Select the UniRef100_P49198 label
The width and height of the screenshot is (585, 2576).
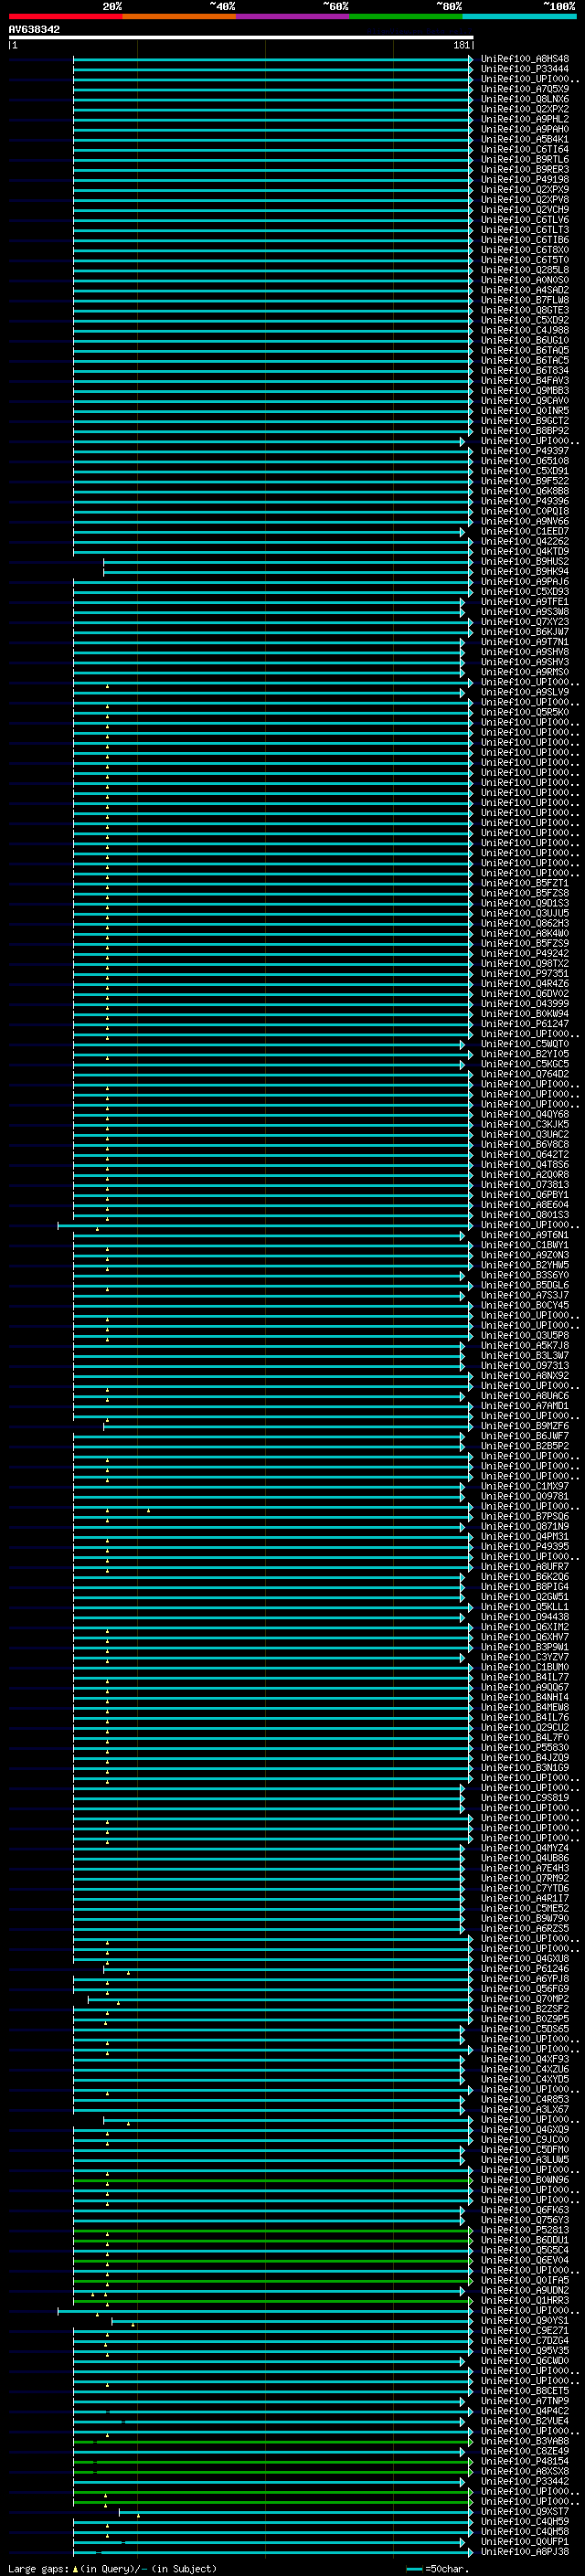(x=525, y=179)
